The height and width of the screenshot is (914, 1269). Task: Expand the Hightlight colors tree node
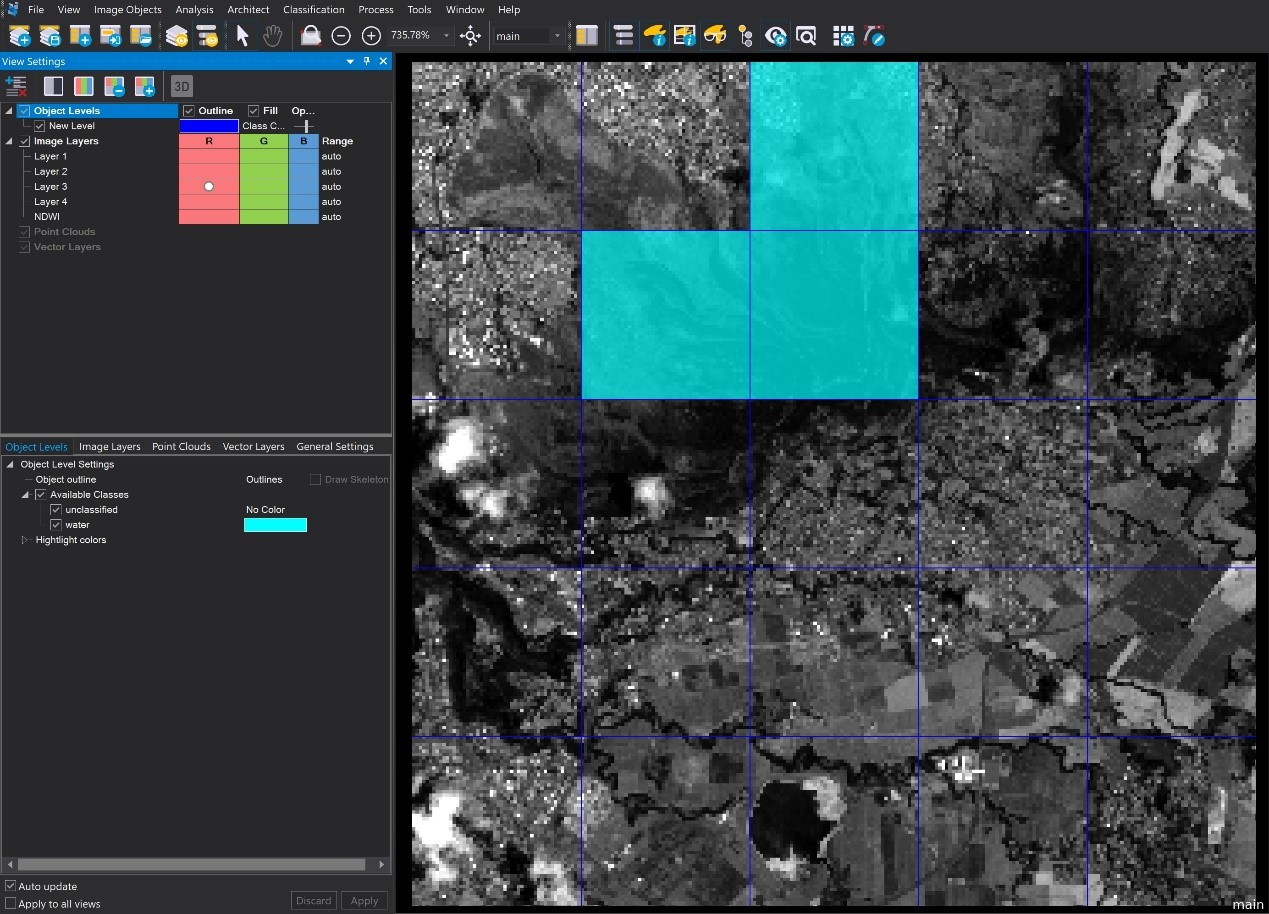[x=26, y=540]
